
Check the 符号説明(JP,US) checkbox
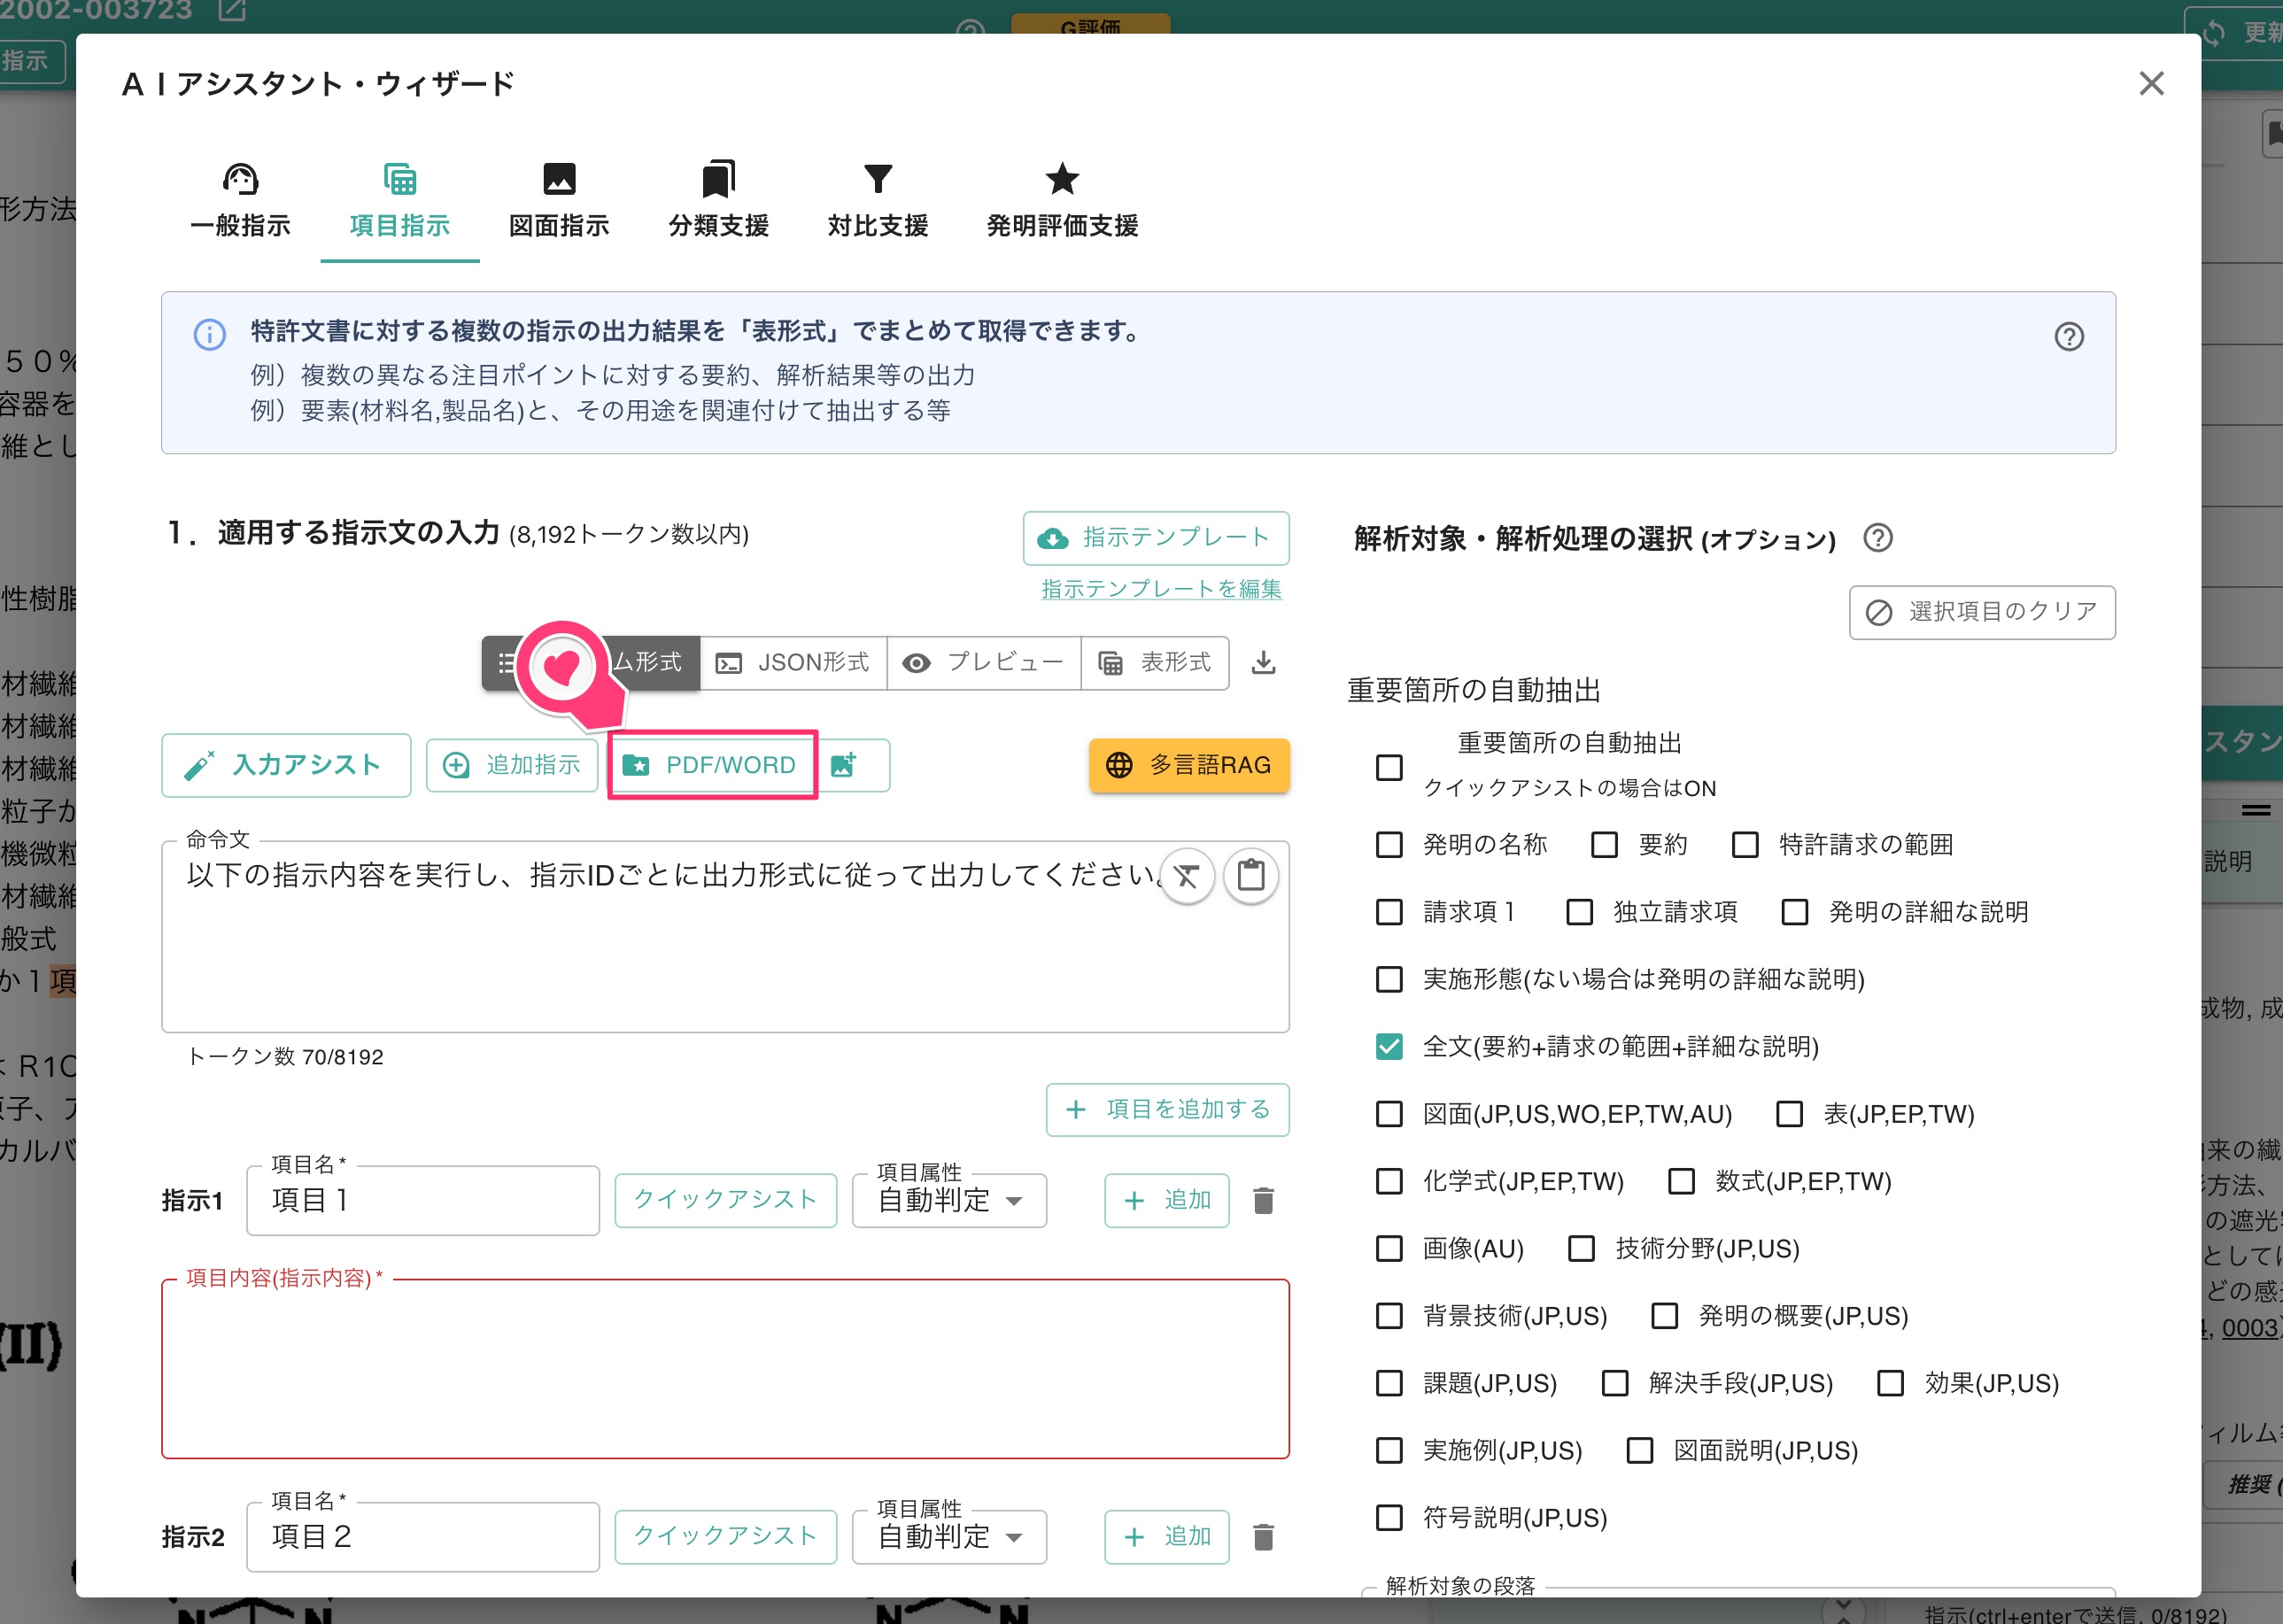[1389, 1518]
